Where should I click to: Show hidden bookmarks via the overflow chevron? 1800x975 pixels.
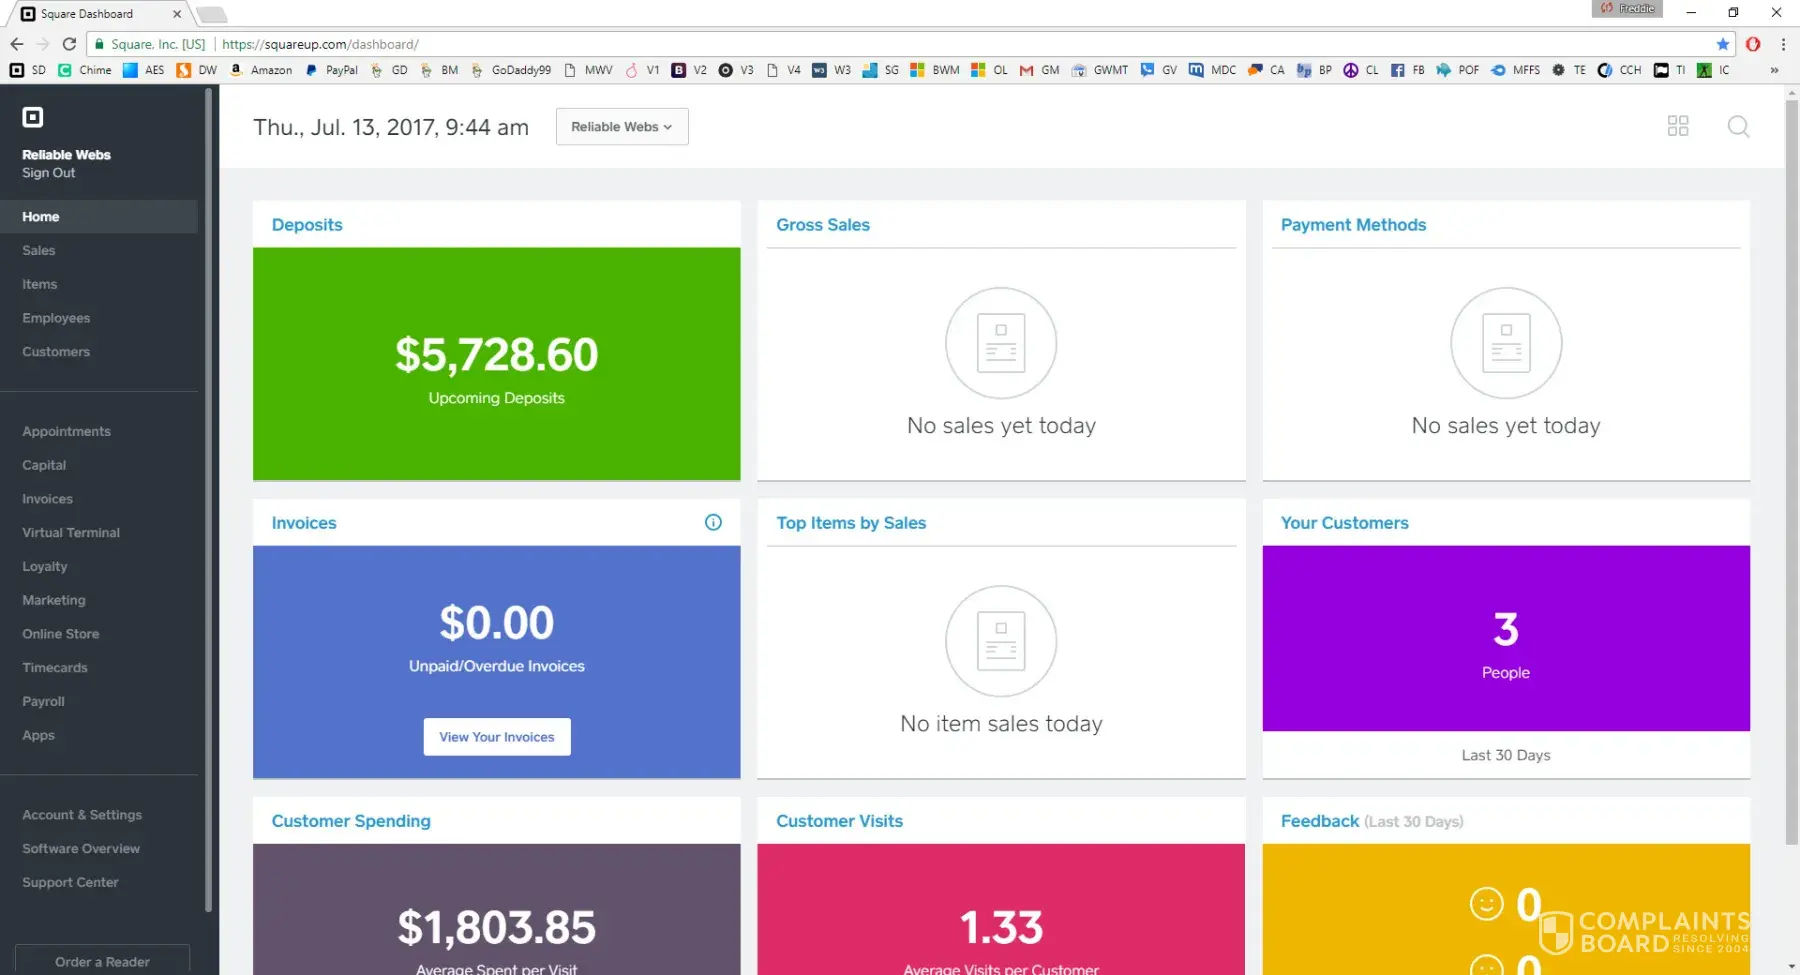coord(1774,70)
